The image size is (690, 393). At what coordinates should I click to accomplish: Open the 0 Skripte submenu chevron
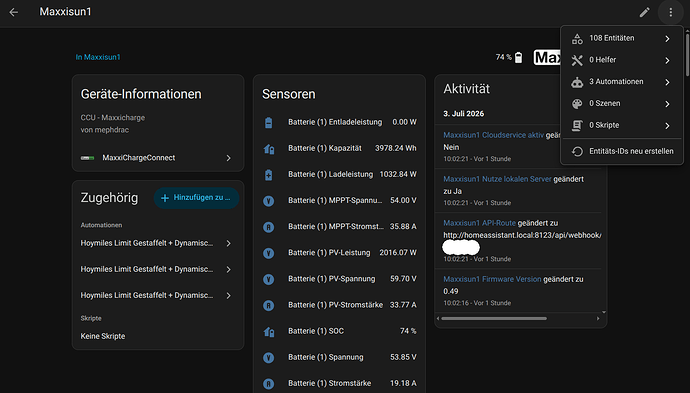tap(668, 126)
